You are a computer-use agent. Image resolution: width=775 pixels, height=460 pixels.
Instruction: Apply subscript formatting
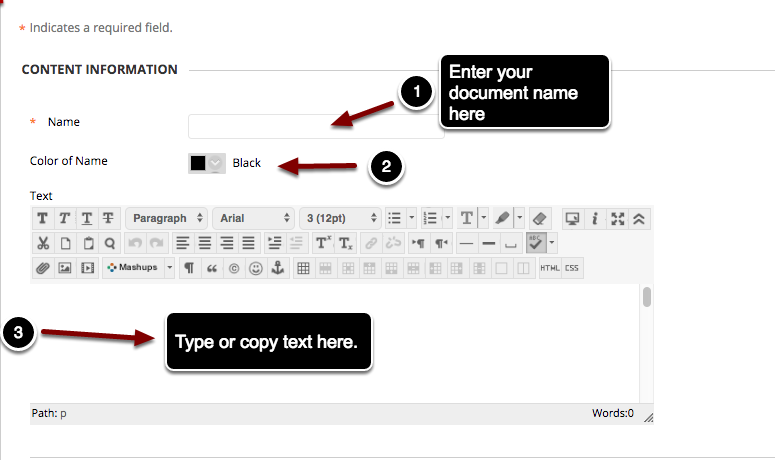click(345, 243)
